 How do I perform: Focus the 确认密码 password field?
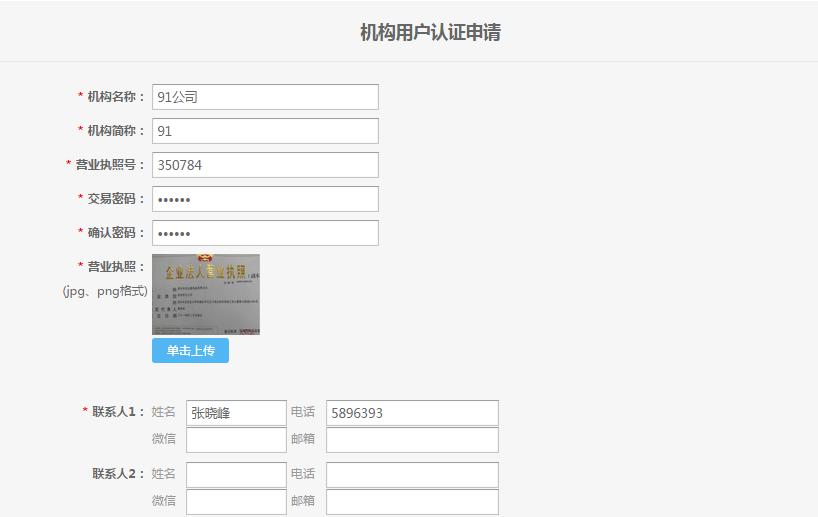265,233
